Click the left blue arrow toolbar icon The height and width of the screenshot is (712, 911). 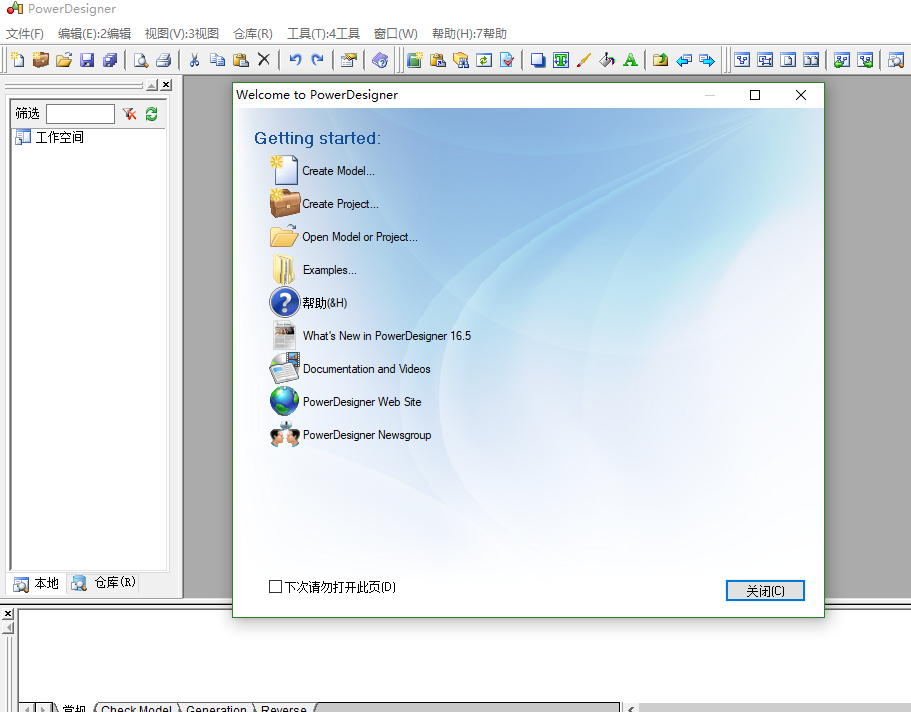click(x=684, y=60)
